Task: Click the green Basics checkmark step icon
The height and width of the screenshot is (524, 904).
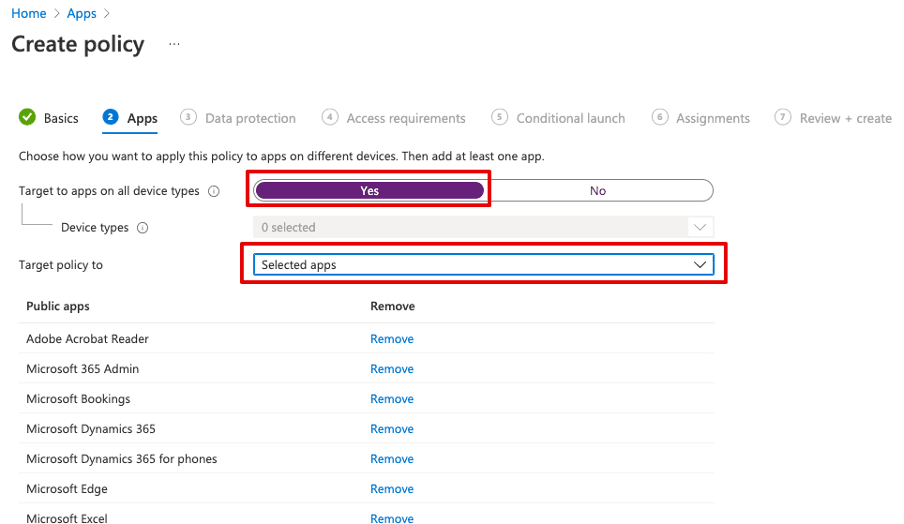Action: [x=27, y=118]
